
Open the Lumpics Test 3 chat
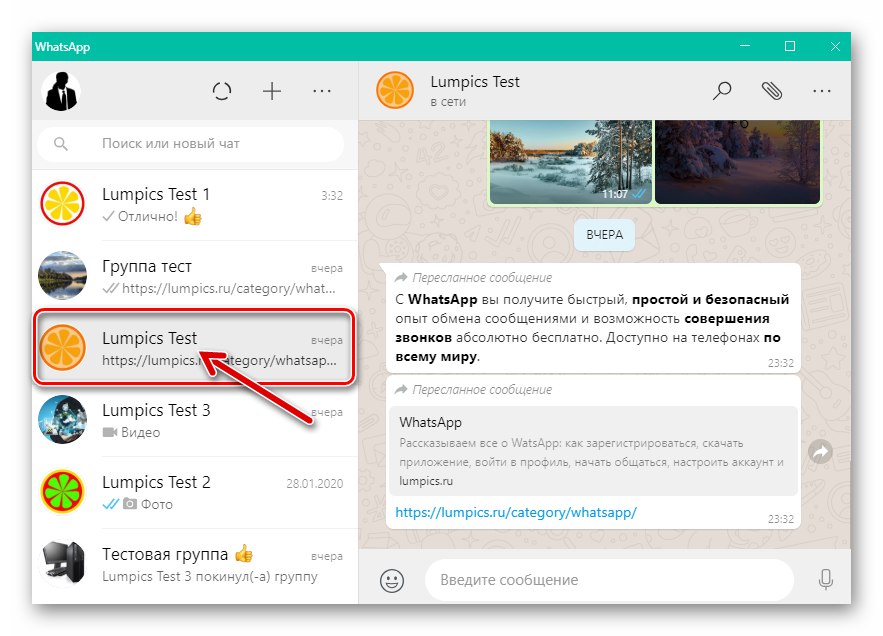[195, 420]
